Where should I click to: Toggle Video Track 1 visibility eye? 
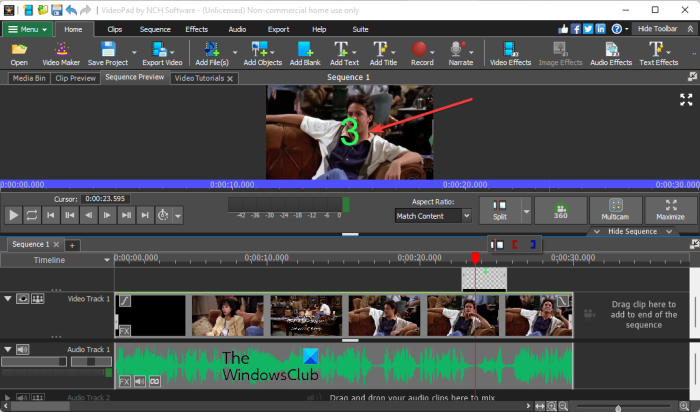[22, 299]
